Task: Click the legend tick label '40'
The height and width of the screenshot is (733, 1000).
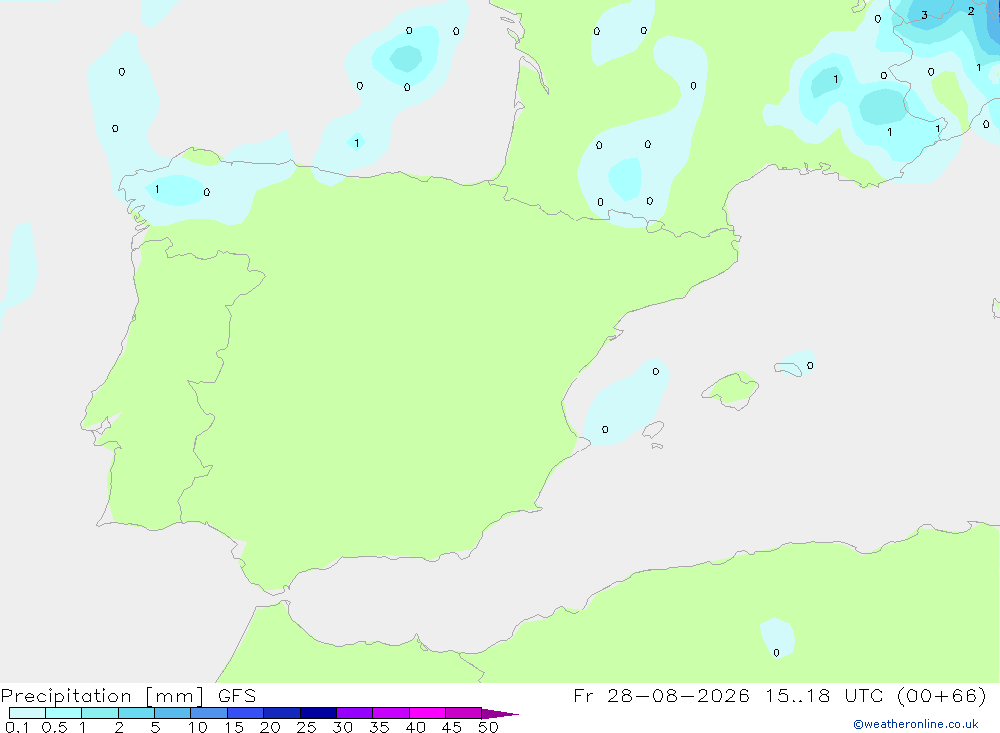Action: (416, 727)
